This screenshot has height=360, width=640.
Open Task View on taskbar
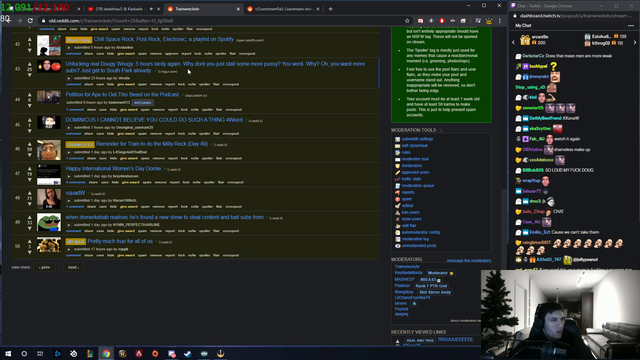click(40, 353)
